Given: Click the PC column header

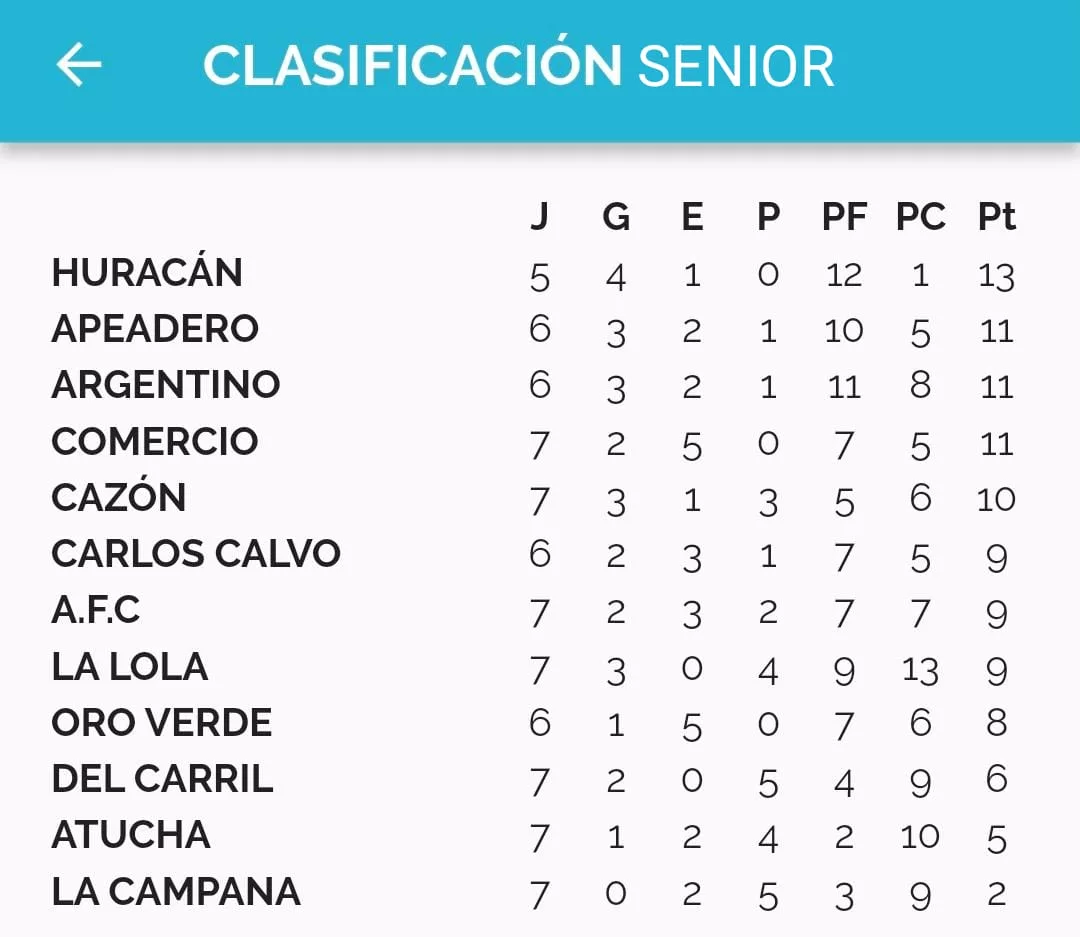Looking at the screenshot, I should pos(920,217).
